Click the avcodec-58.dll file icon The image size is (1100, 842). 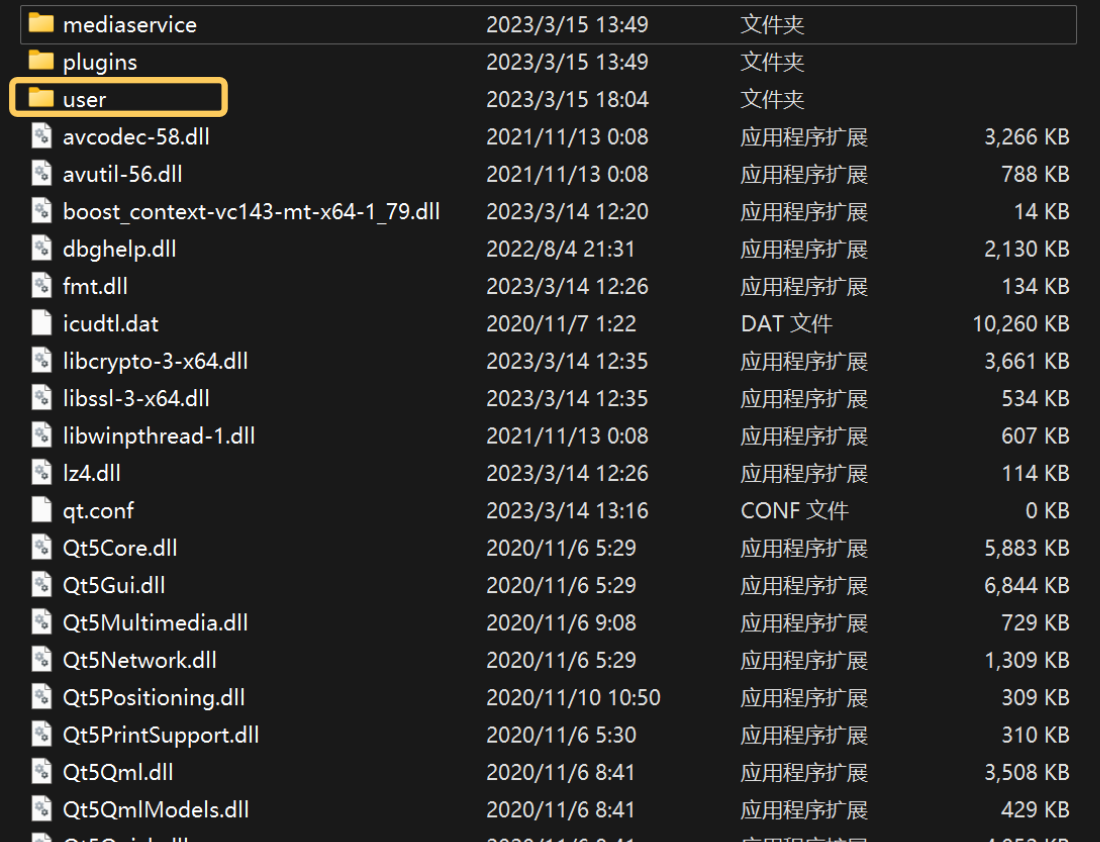click(41, 135)
